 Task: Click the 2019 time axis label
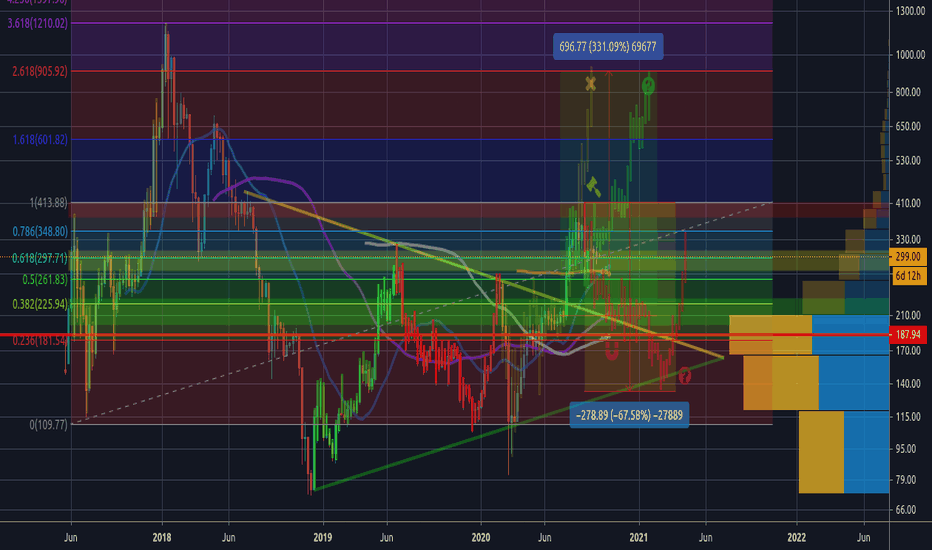click(323, 538)
